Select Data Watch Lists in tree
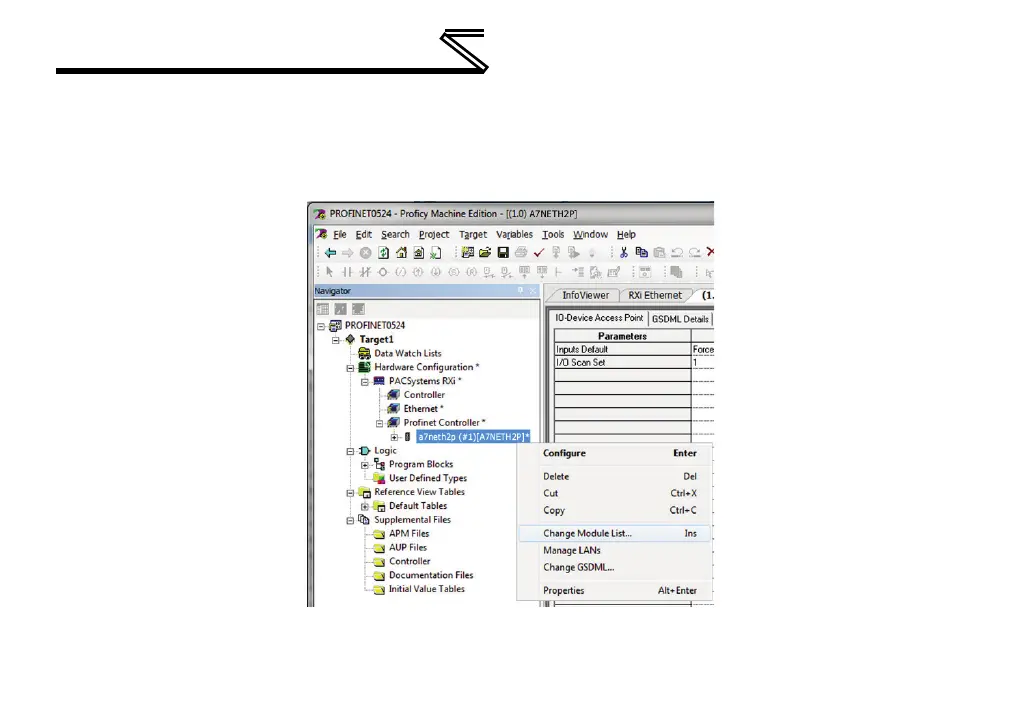 (x=407, y=353)
